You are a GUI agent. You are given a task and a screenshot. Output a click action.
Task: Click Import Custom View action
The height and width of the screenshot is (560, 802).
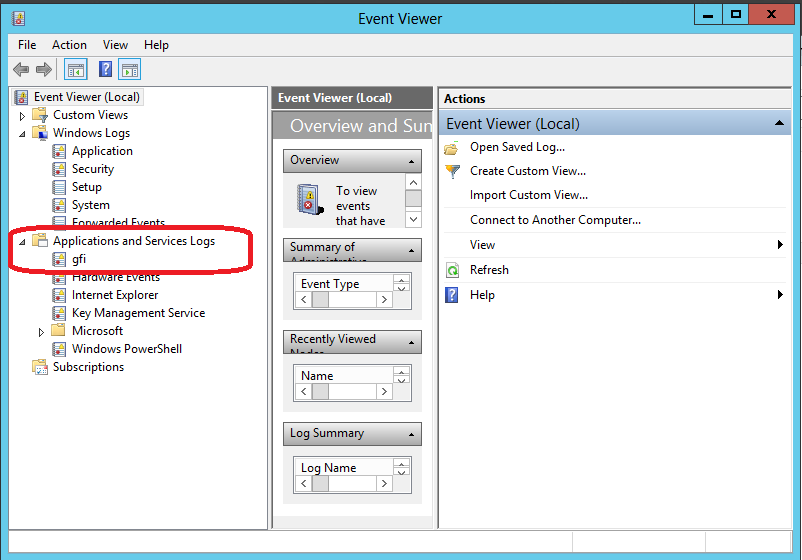pos(529,195)
